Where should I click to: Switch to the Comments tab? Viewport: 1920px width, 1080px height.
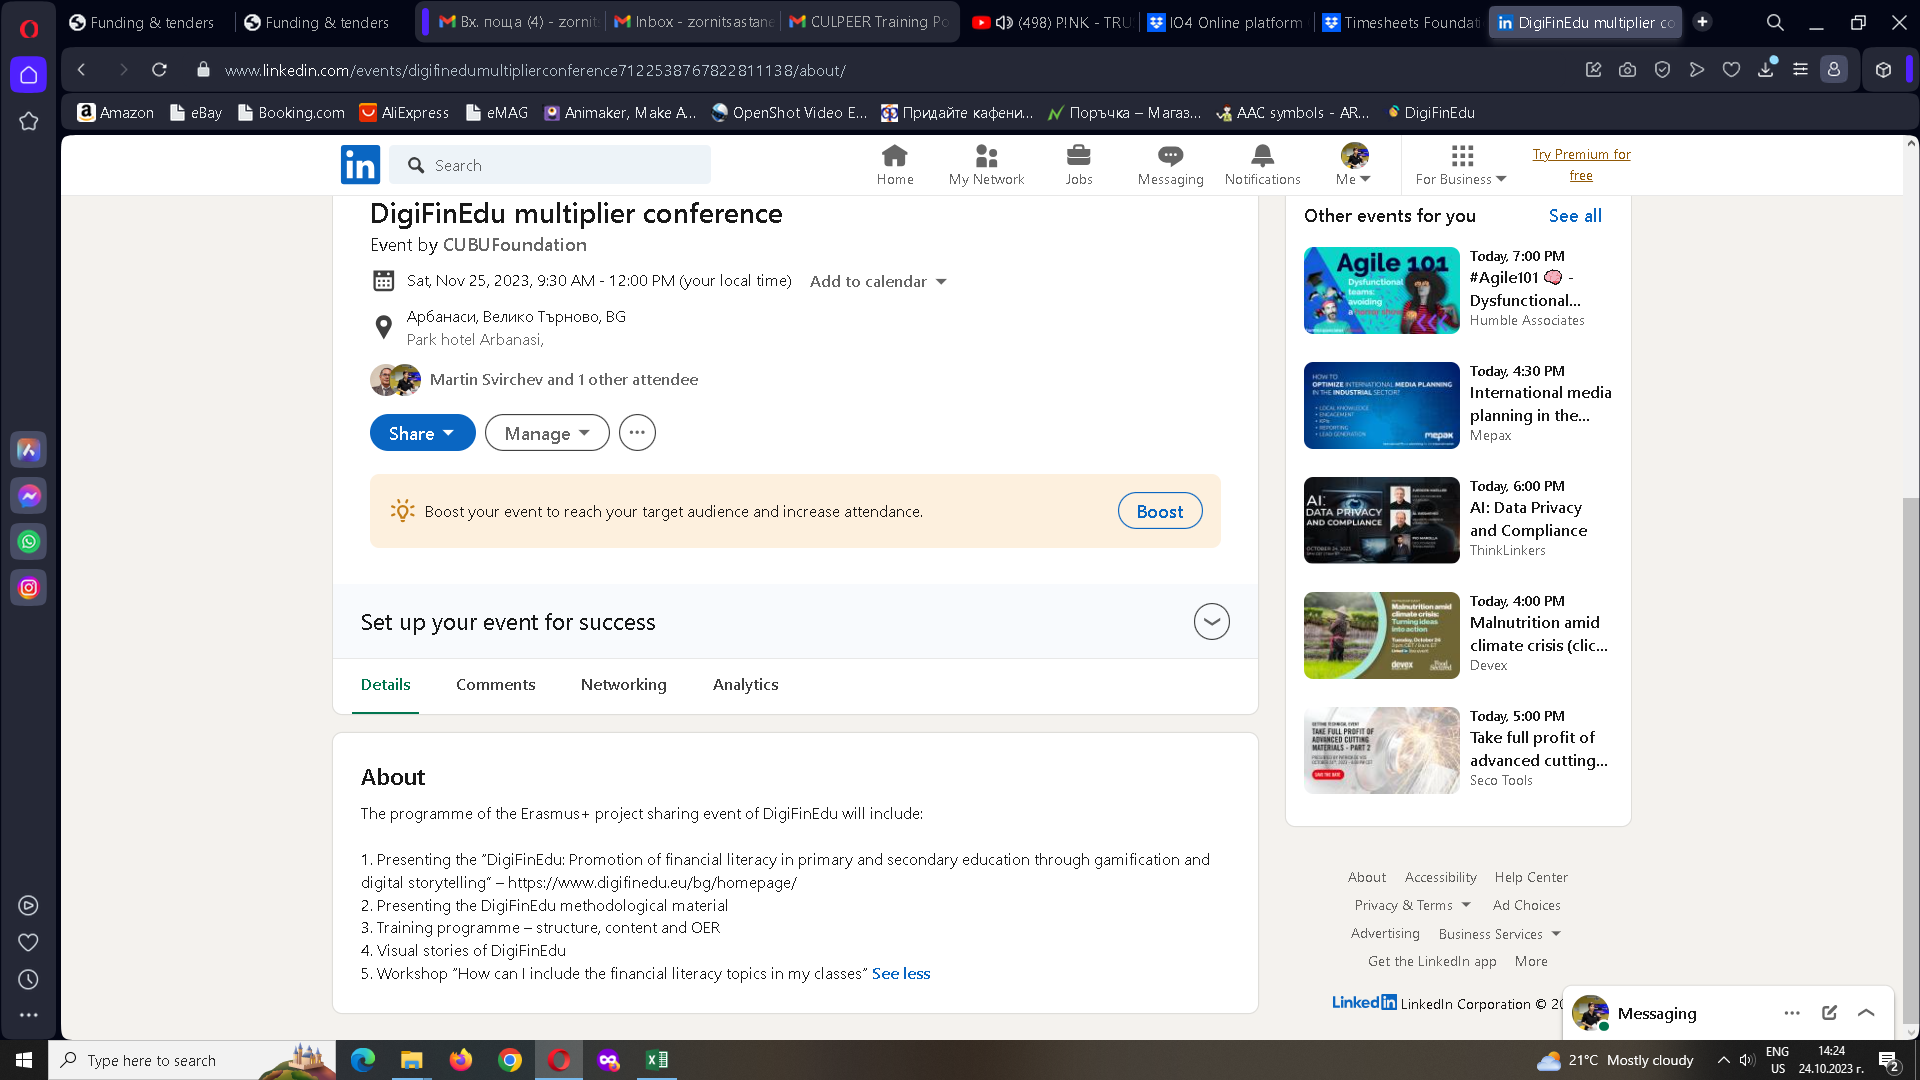496,685
